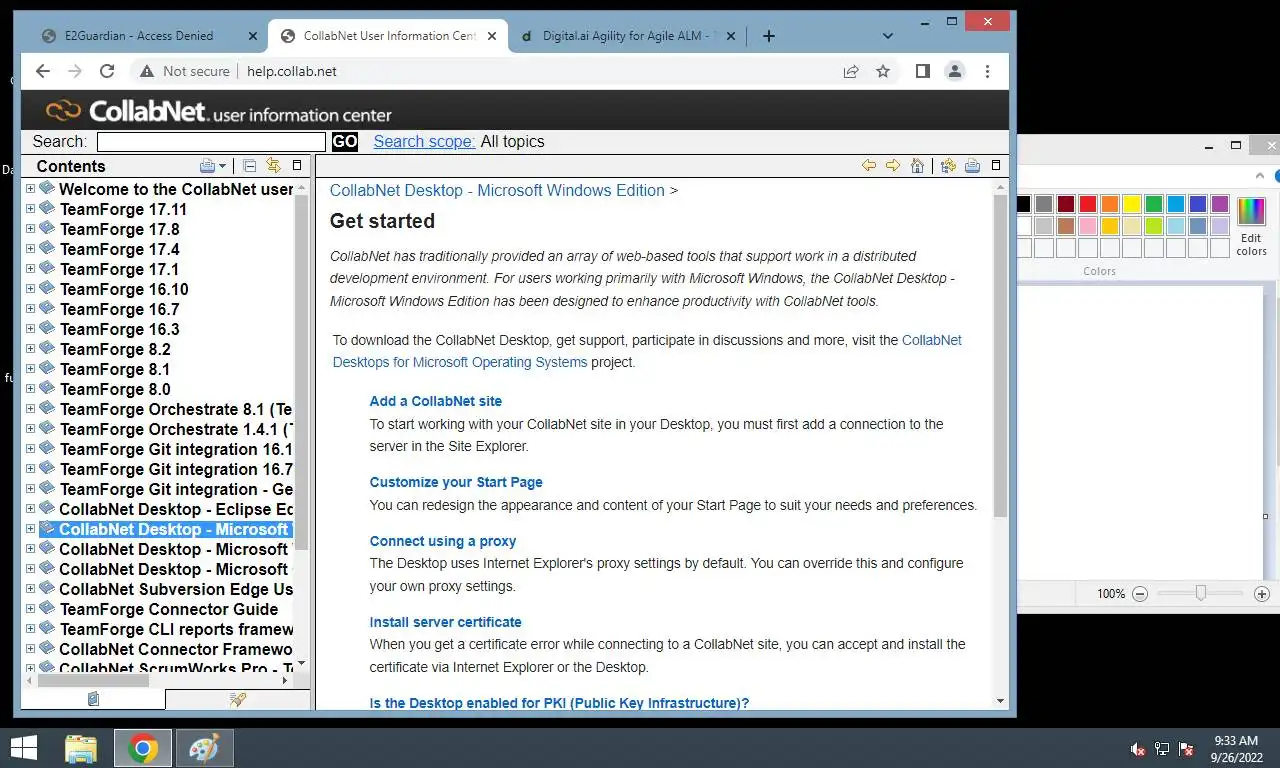Open the Chrome three-dot menu
This screenshot has width=1280, height=768.
point(987,71)
